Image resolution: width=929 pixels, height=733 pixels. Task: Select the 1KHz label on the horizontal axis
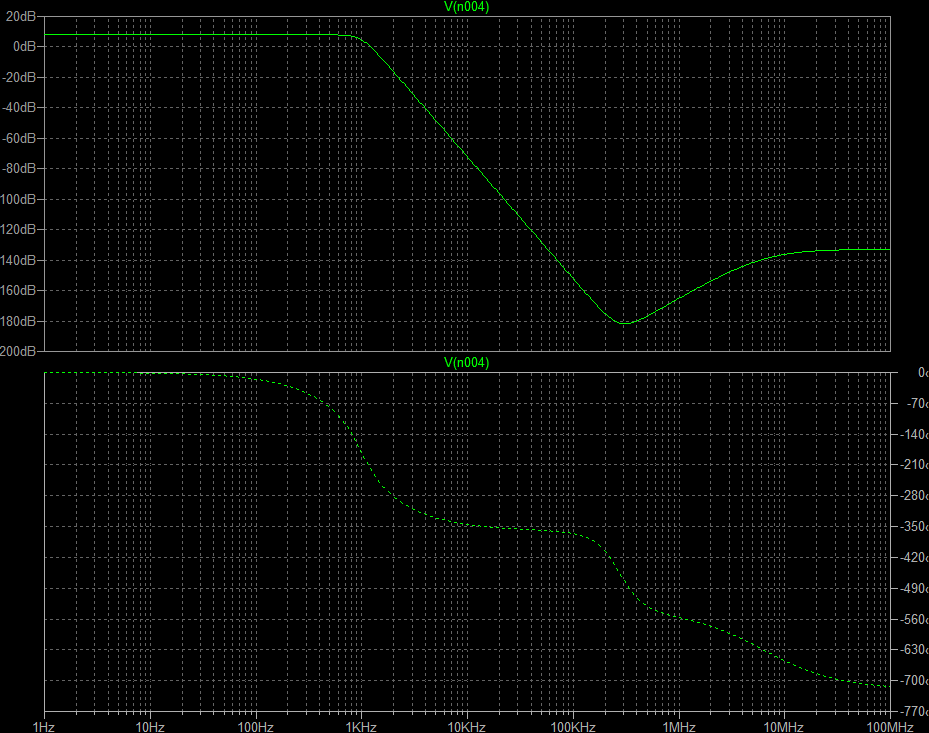click(x=361, y=725)
